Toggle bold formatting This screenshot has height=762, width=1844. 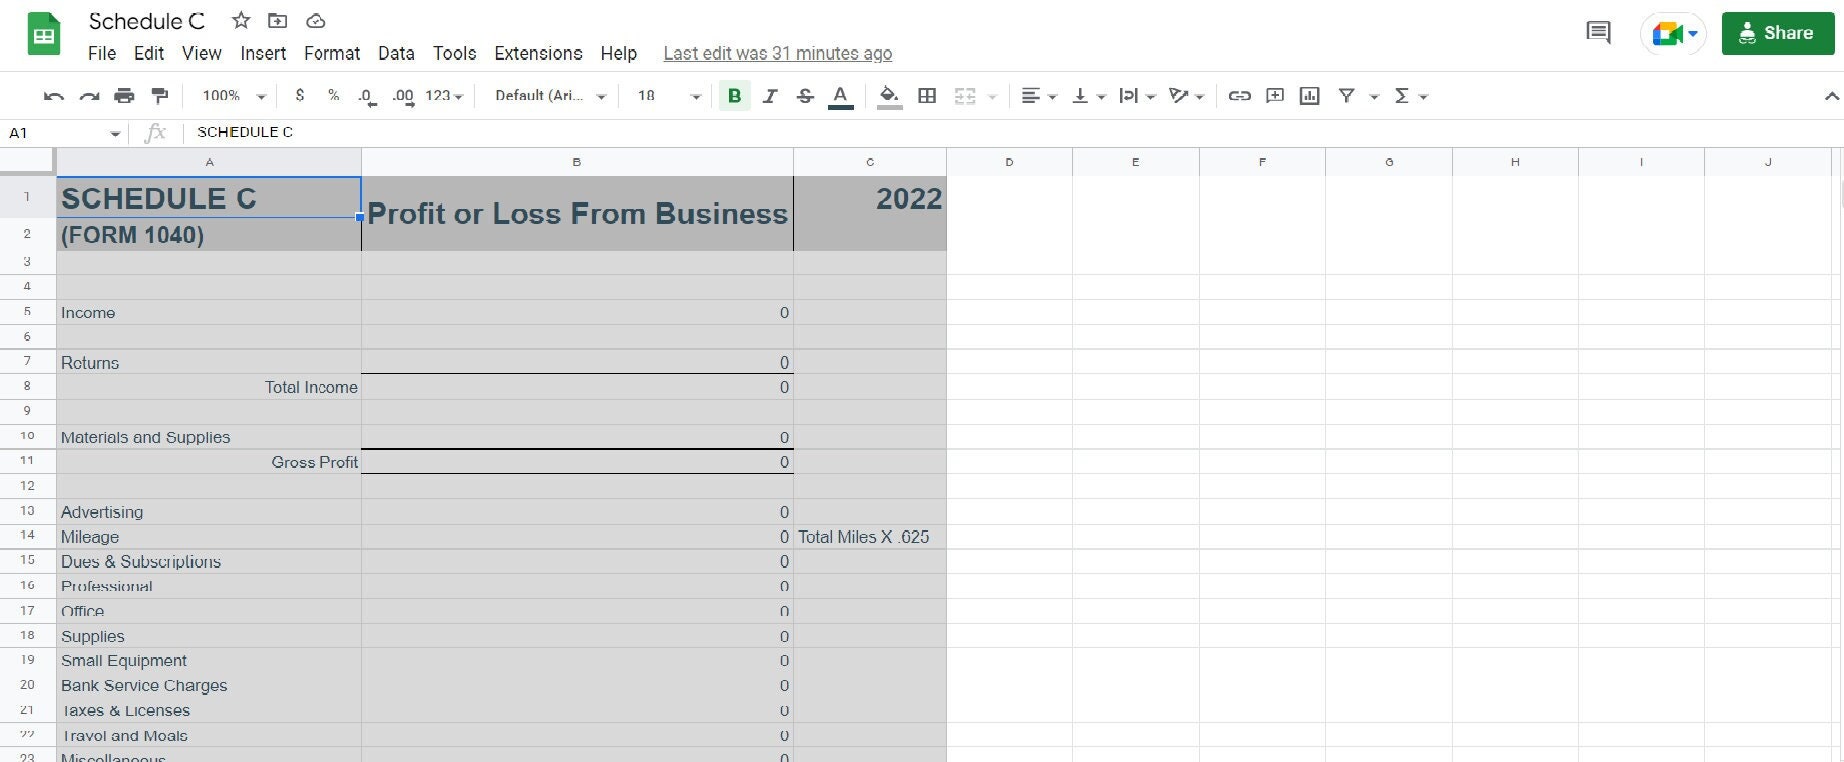tap(735, 96)
